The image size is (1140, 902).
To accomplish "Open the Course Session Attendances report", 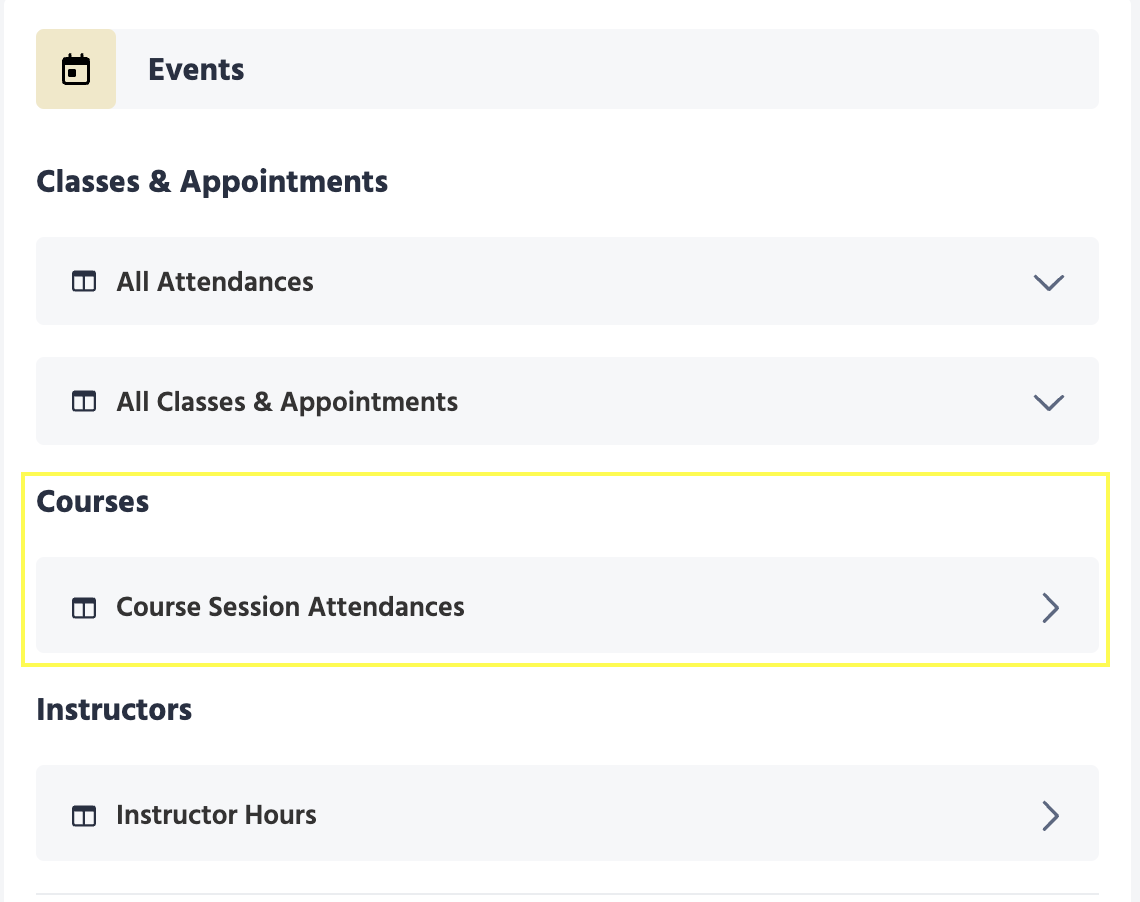I will [290, 607].
